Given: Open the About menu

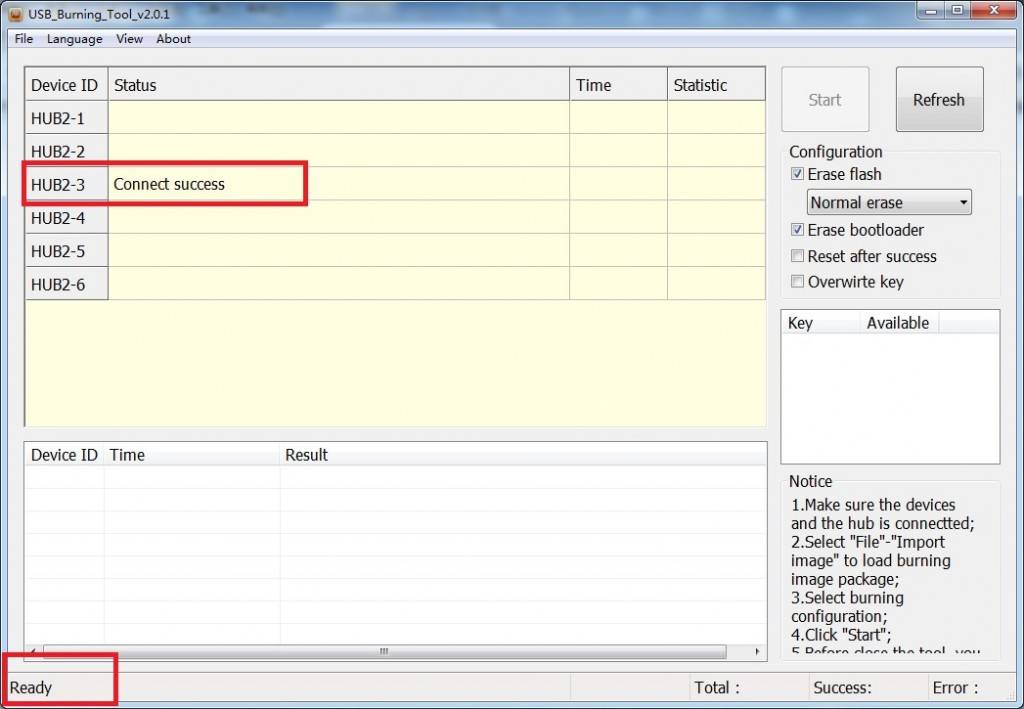Looking at the screenshot, I should tap(173, 39).
